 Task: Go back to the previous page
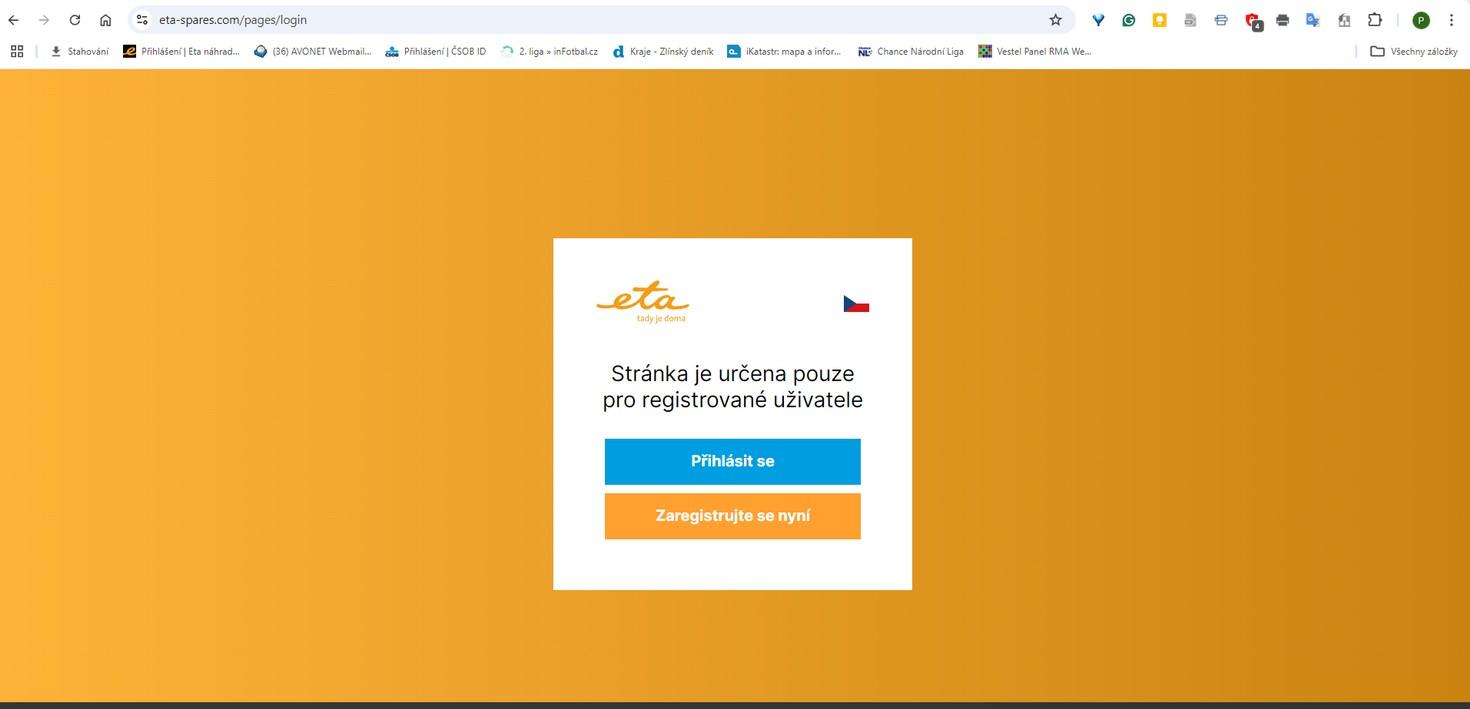(x=13, y=20)
